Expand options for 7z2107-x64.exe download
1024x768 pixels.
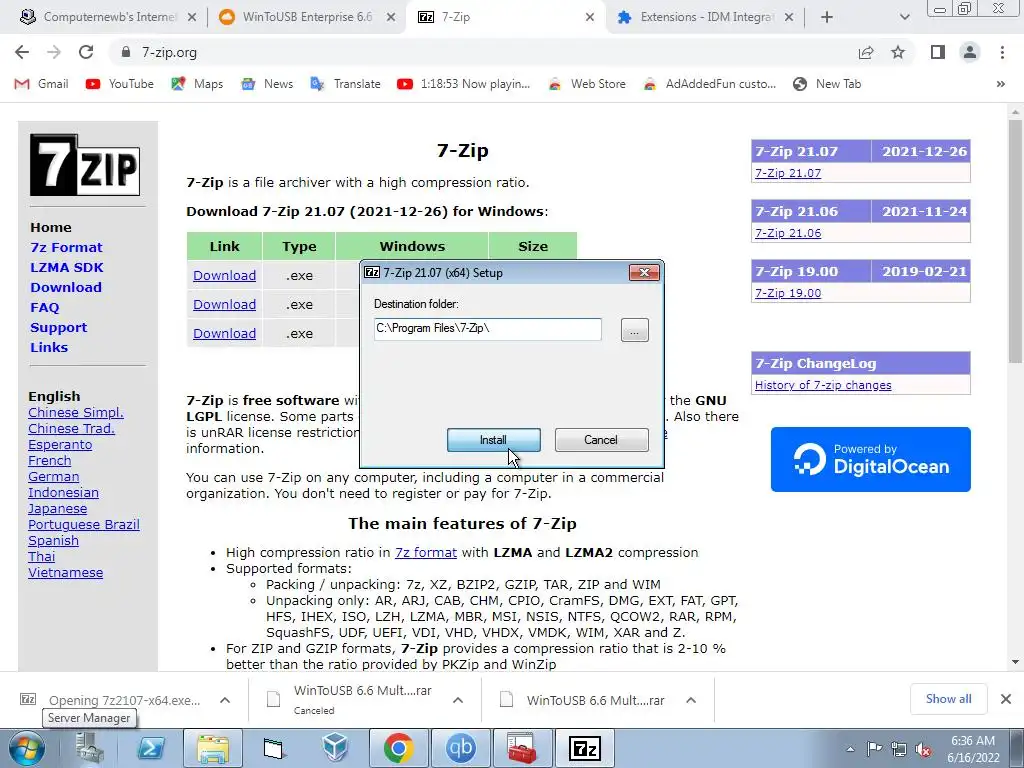coord(225,700)
